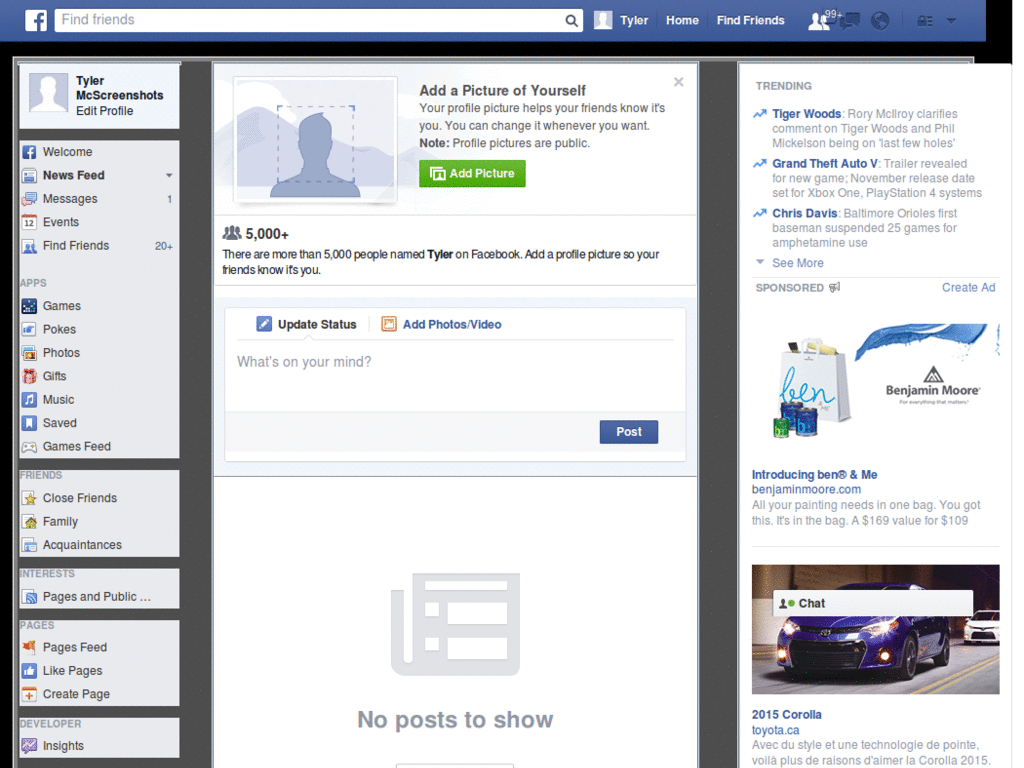This screenshot has height=768, width=1024.
Task: Open the Pokes app icon
Action: click(x=29, y=329)
